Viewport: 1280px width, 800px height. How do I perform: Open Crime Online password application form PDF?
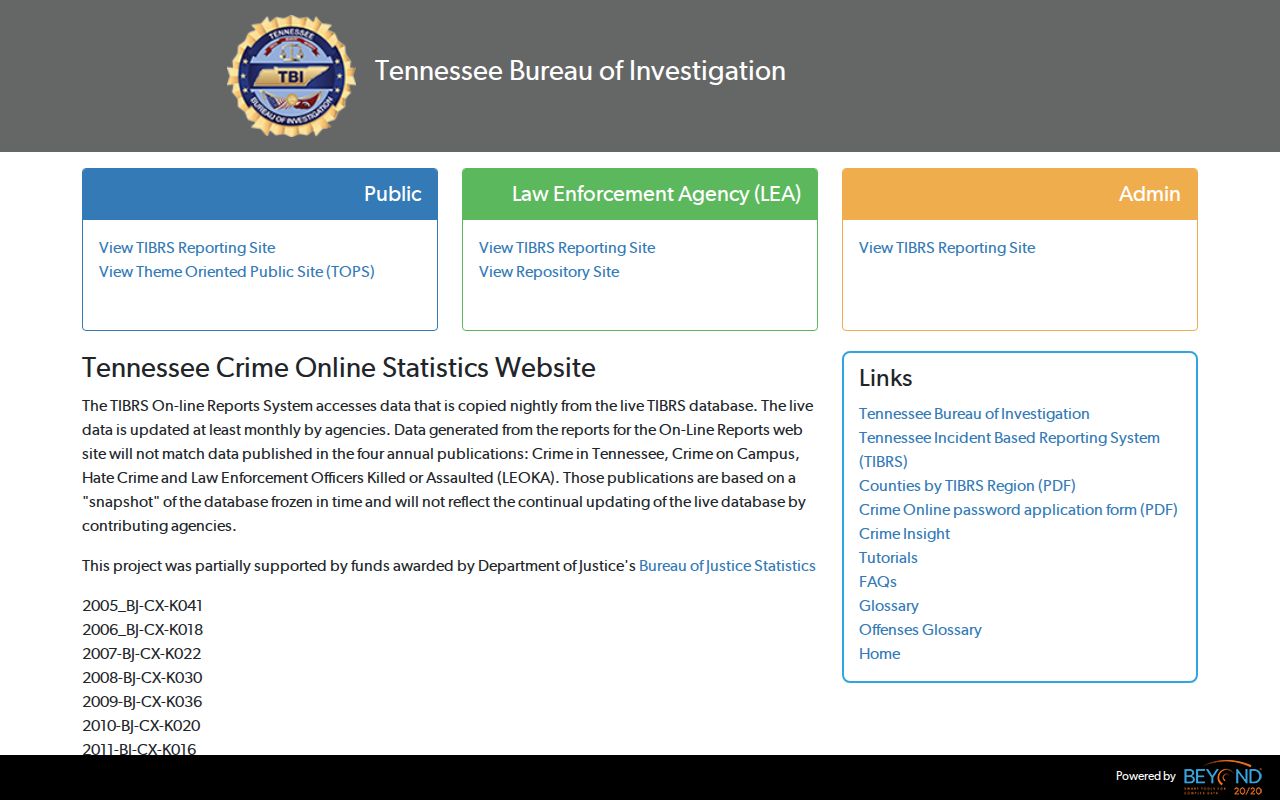[x=1018, y=510]
